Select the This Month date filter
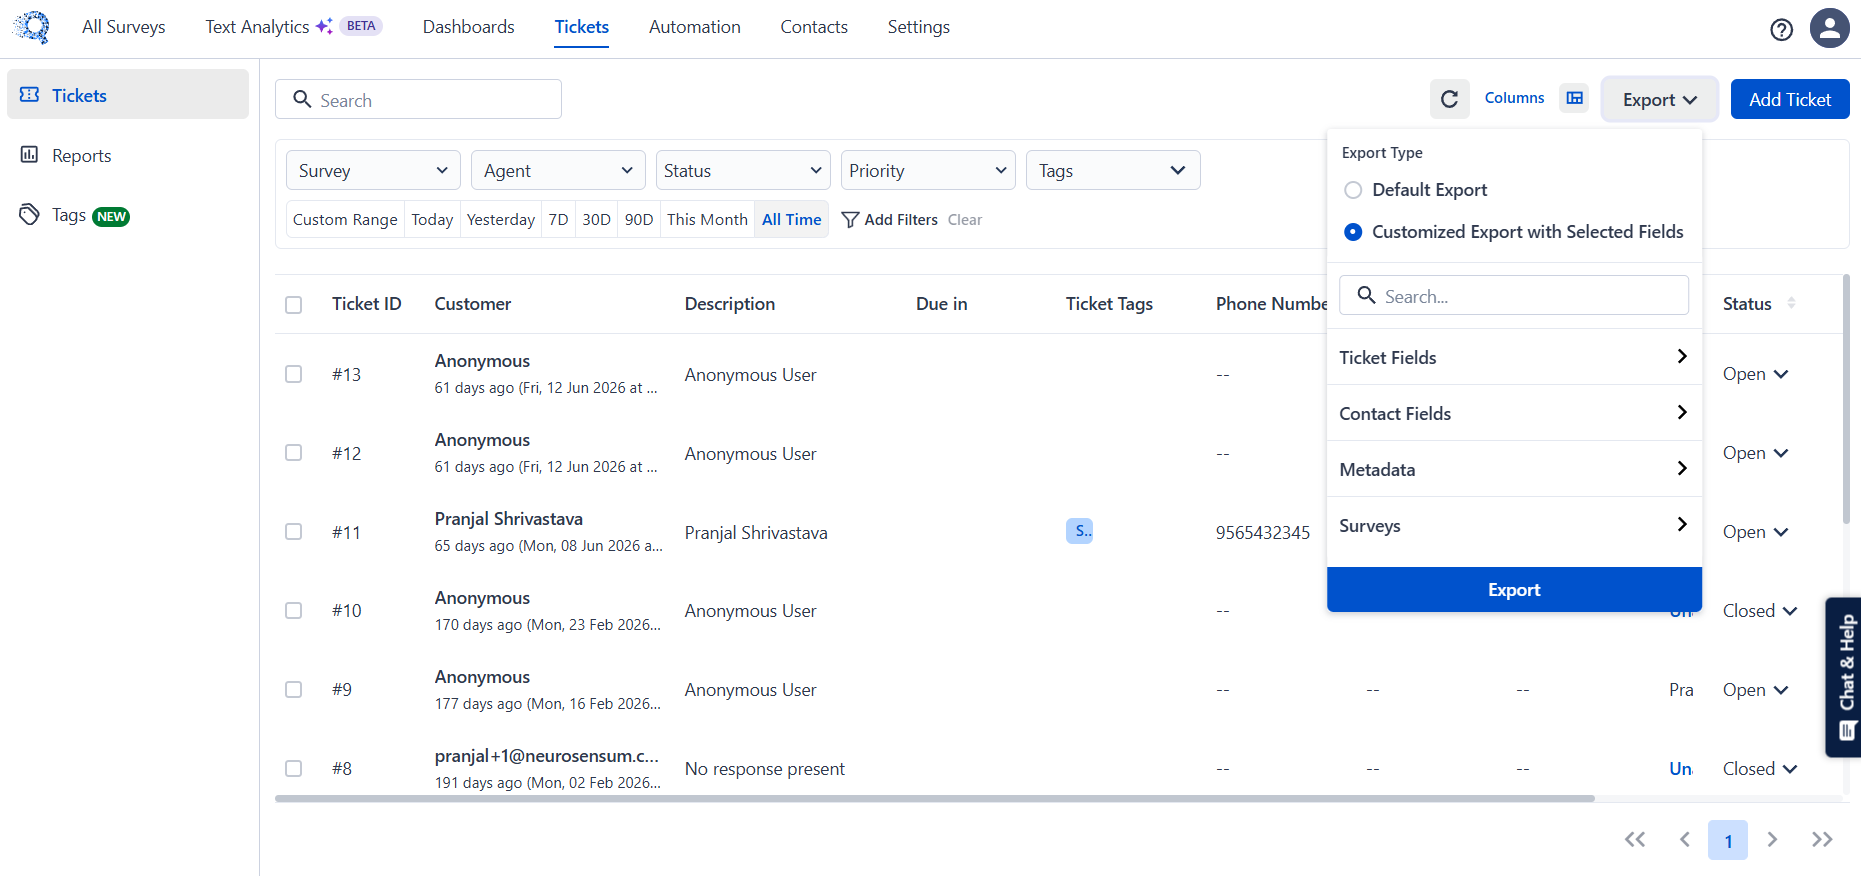Viewport: 1861px width, 876px height. click(x=707, y=220)
